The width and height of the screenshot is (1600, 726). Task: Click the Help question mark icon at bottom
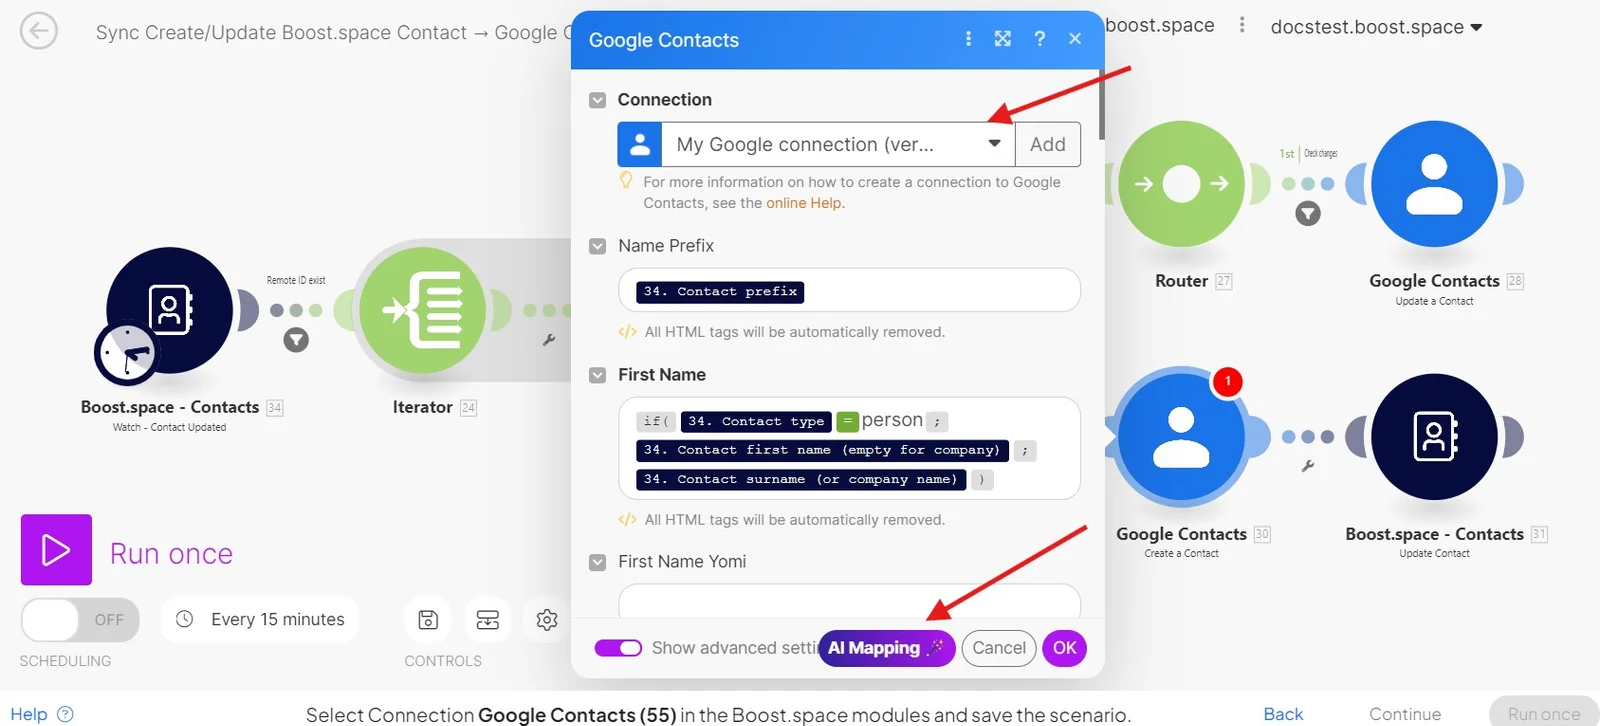click(x=66, y=714)
